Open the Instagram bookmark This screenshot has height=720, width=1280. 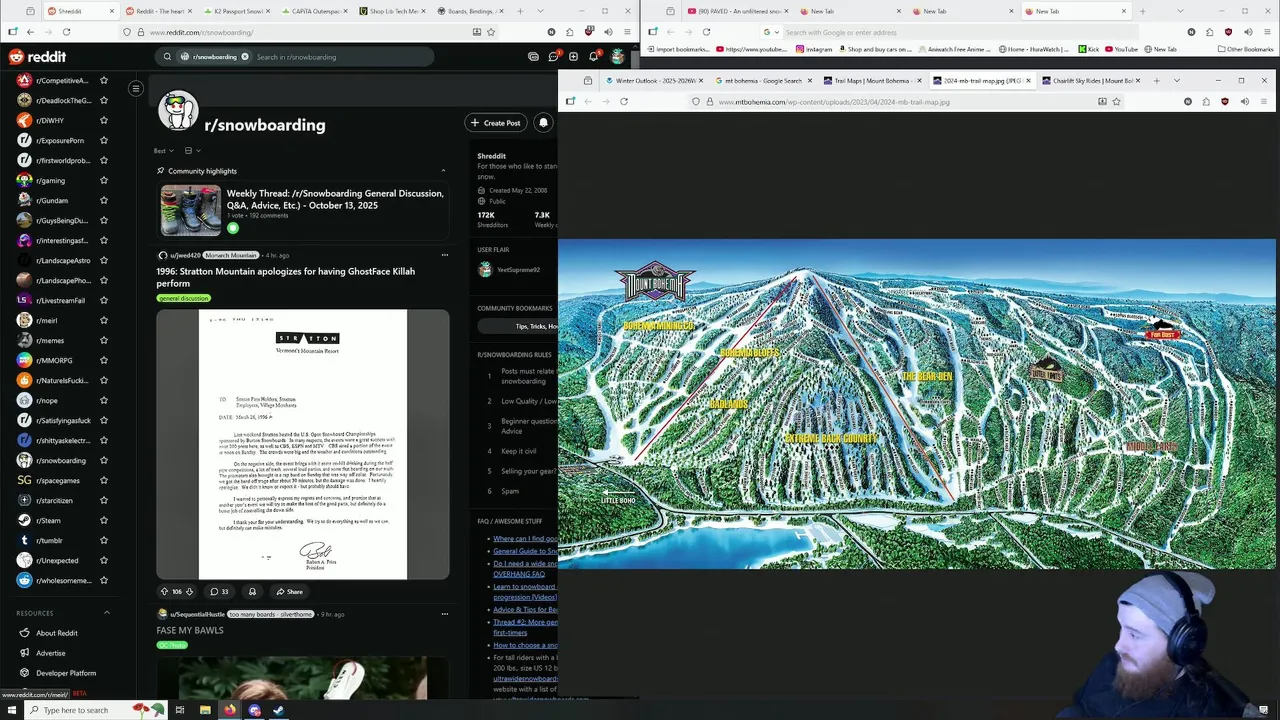click(814, 49)
